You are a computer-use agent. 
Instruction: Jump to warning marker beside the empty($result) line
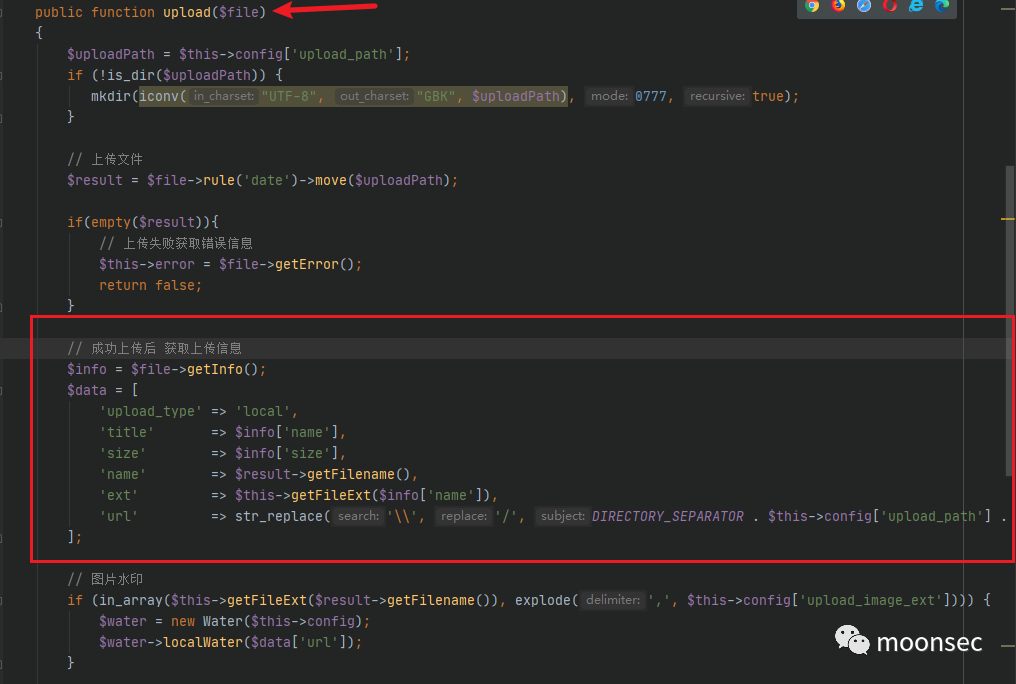pyautogui.click(x=1008, y=219)
